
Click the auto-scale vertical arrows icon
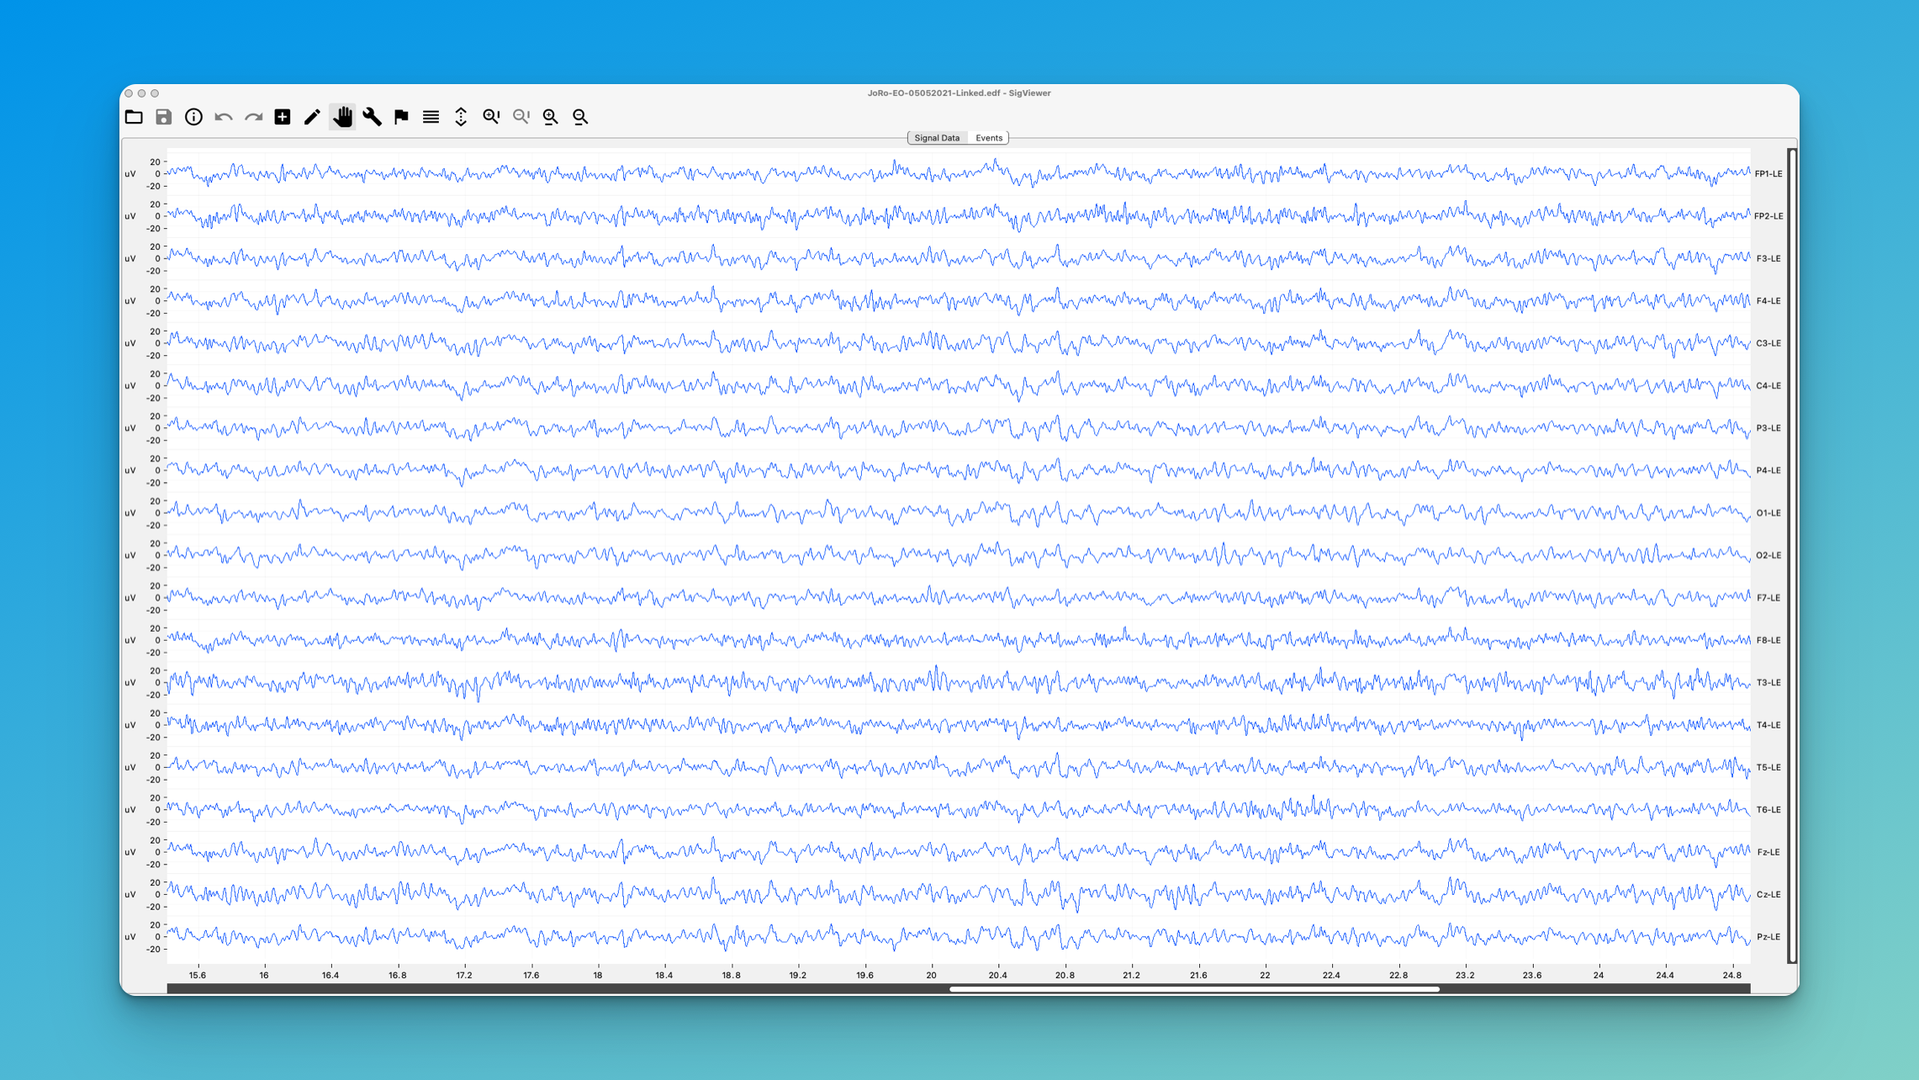pyautogui.click(x=461, y=117)
